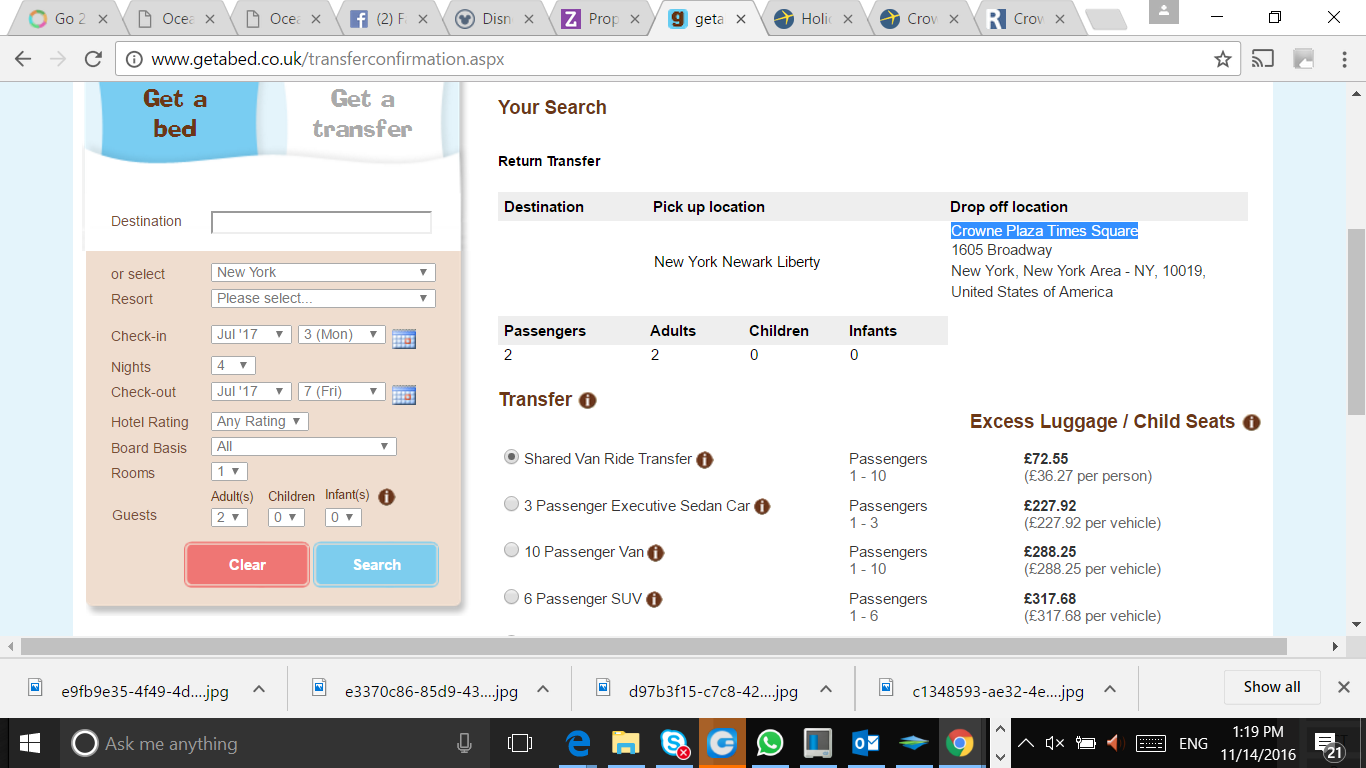Screen dimensions: 1366x768
Task: Open Task View from the taskbar
Action: pyautogui.click(x=520, y=743)
